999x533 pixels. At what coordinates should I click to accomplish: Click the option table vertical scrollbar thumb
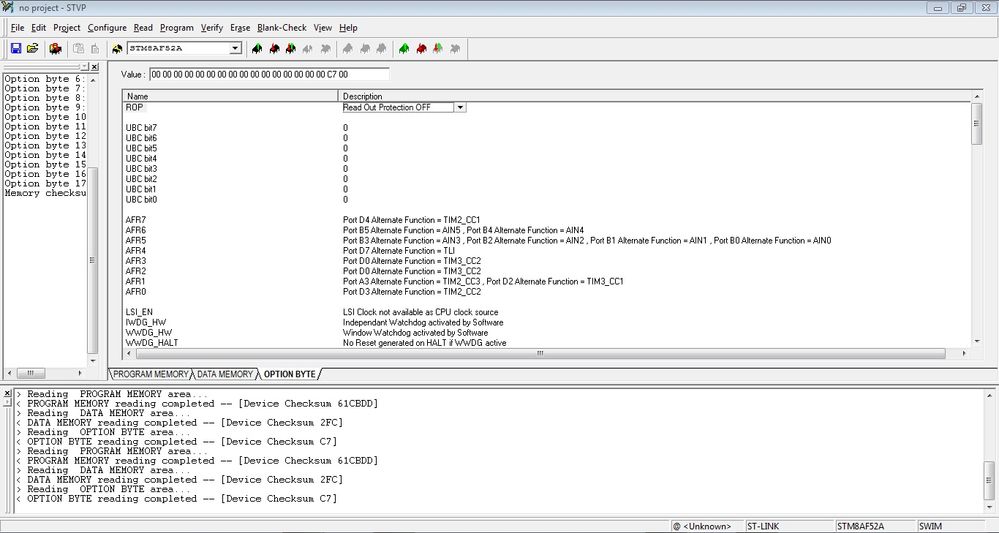[976, 124]
